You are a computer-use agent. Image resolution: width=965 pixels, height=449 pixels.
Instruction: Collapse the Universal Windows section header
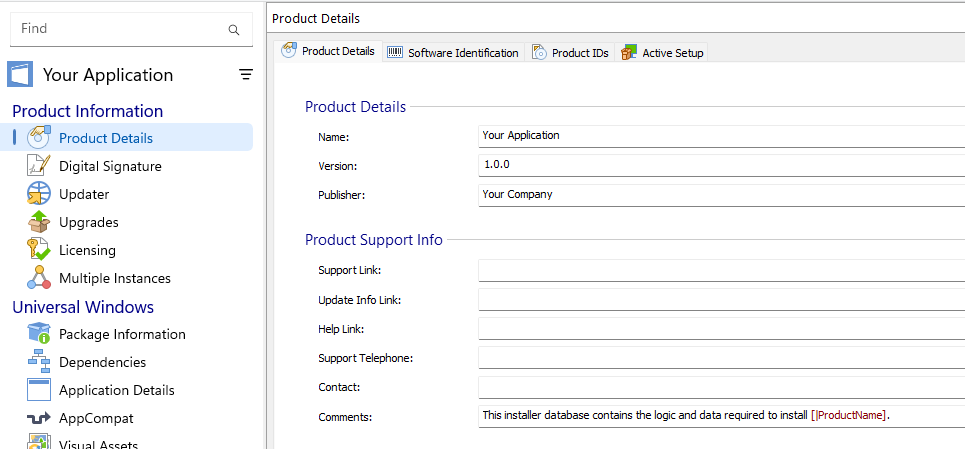(x=83, y=307)
